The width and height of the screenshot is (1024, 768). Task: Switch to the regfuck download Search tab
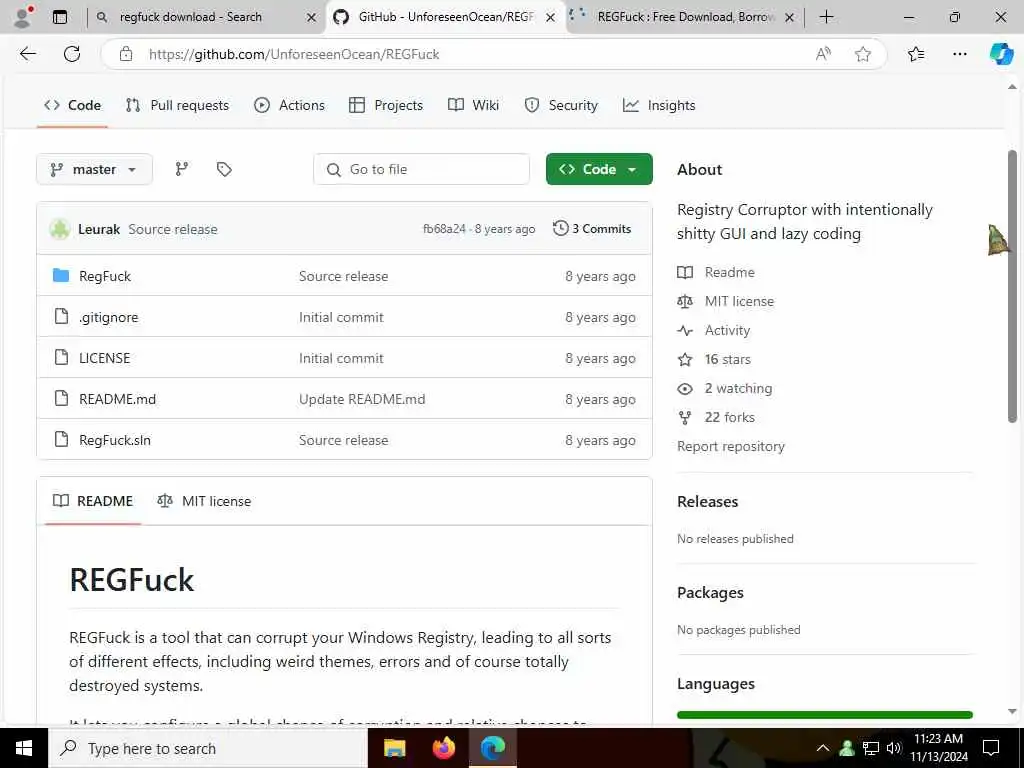pyautogui.click(x=190, y=17)
